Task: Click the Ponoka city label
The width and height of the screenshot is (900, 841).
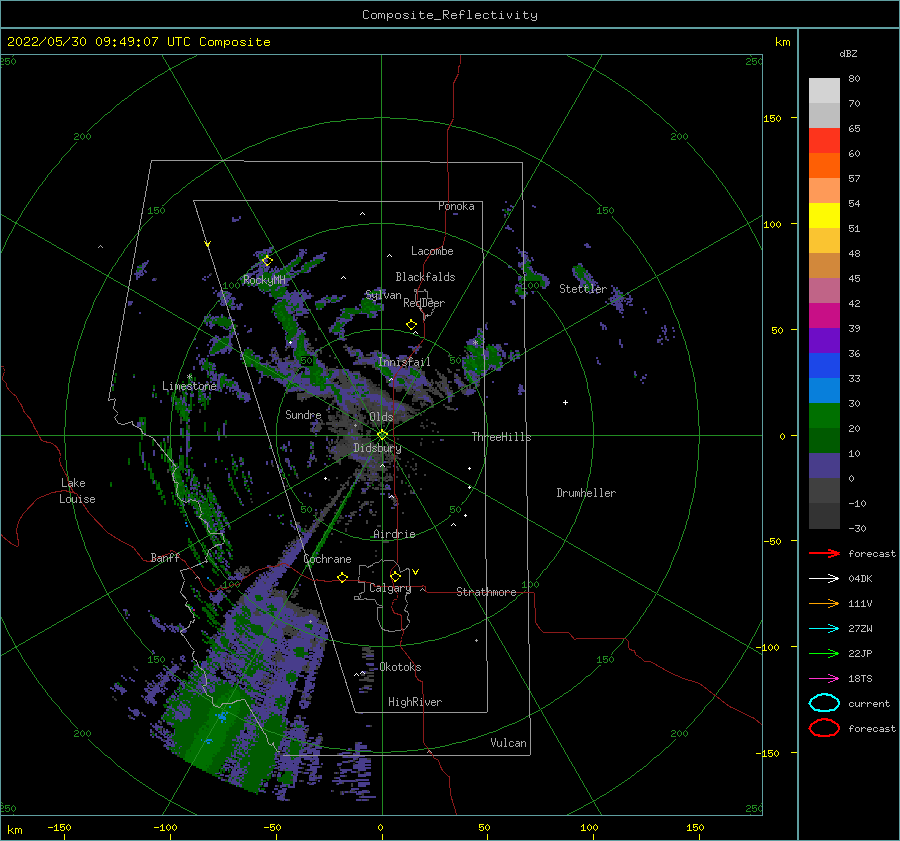Action: pyautogui.click(x=456, y=206)
